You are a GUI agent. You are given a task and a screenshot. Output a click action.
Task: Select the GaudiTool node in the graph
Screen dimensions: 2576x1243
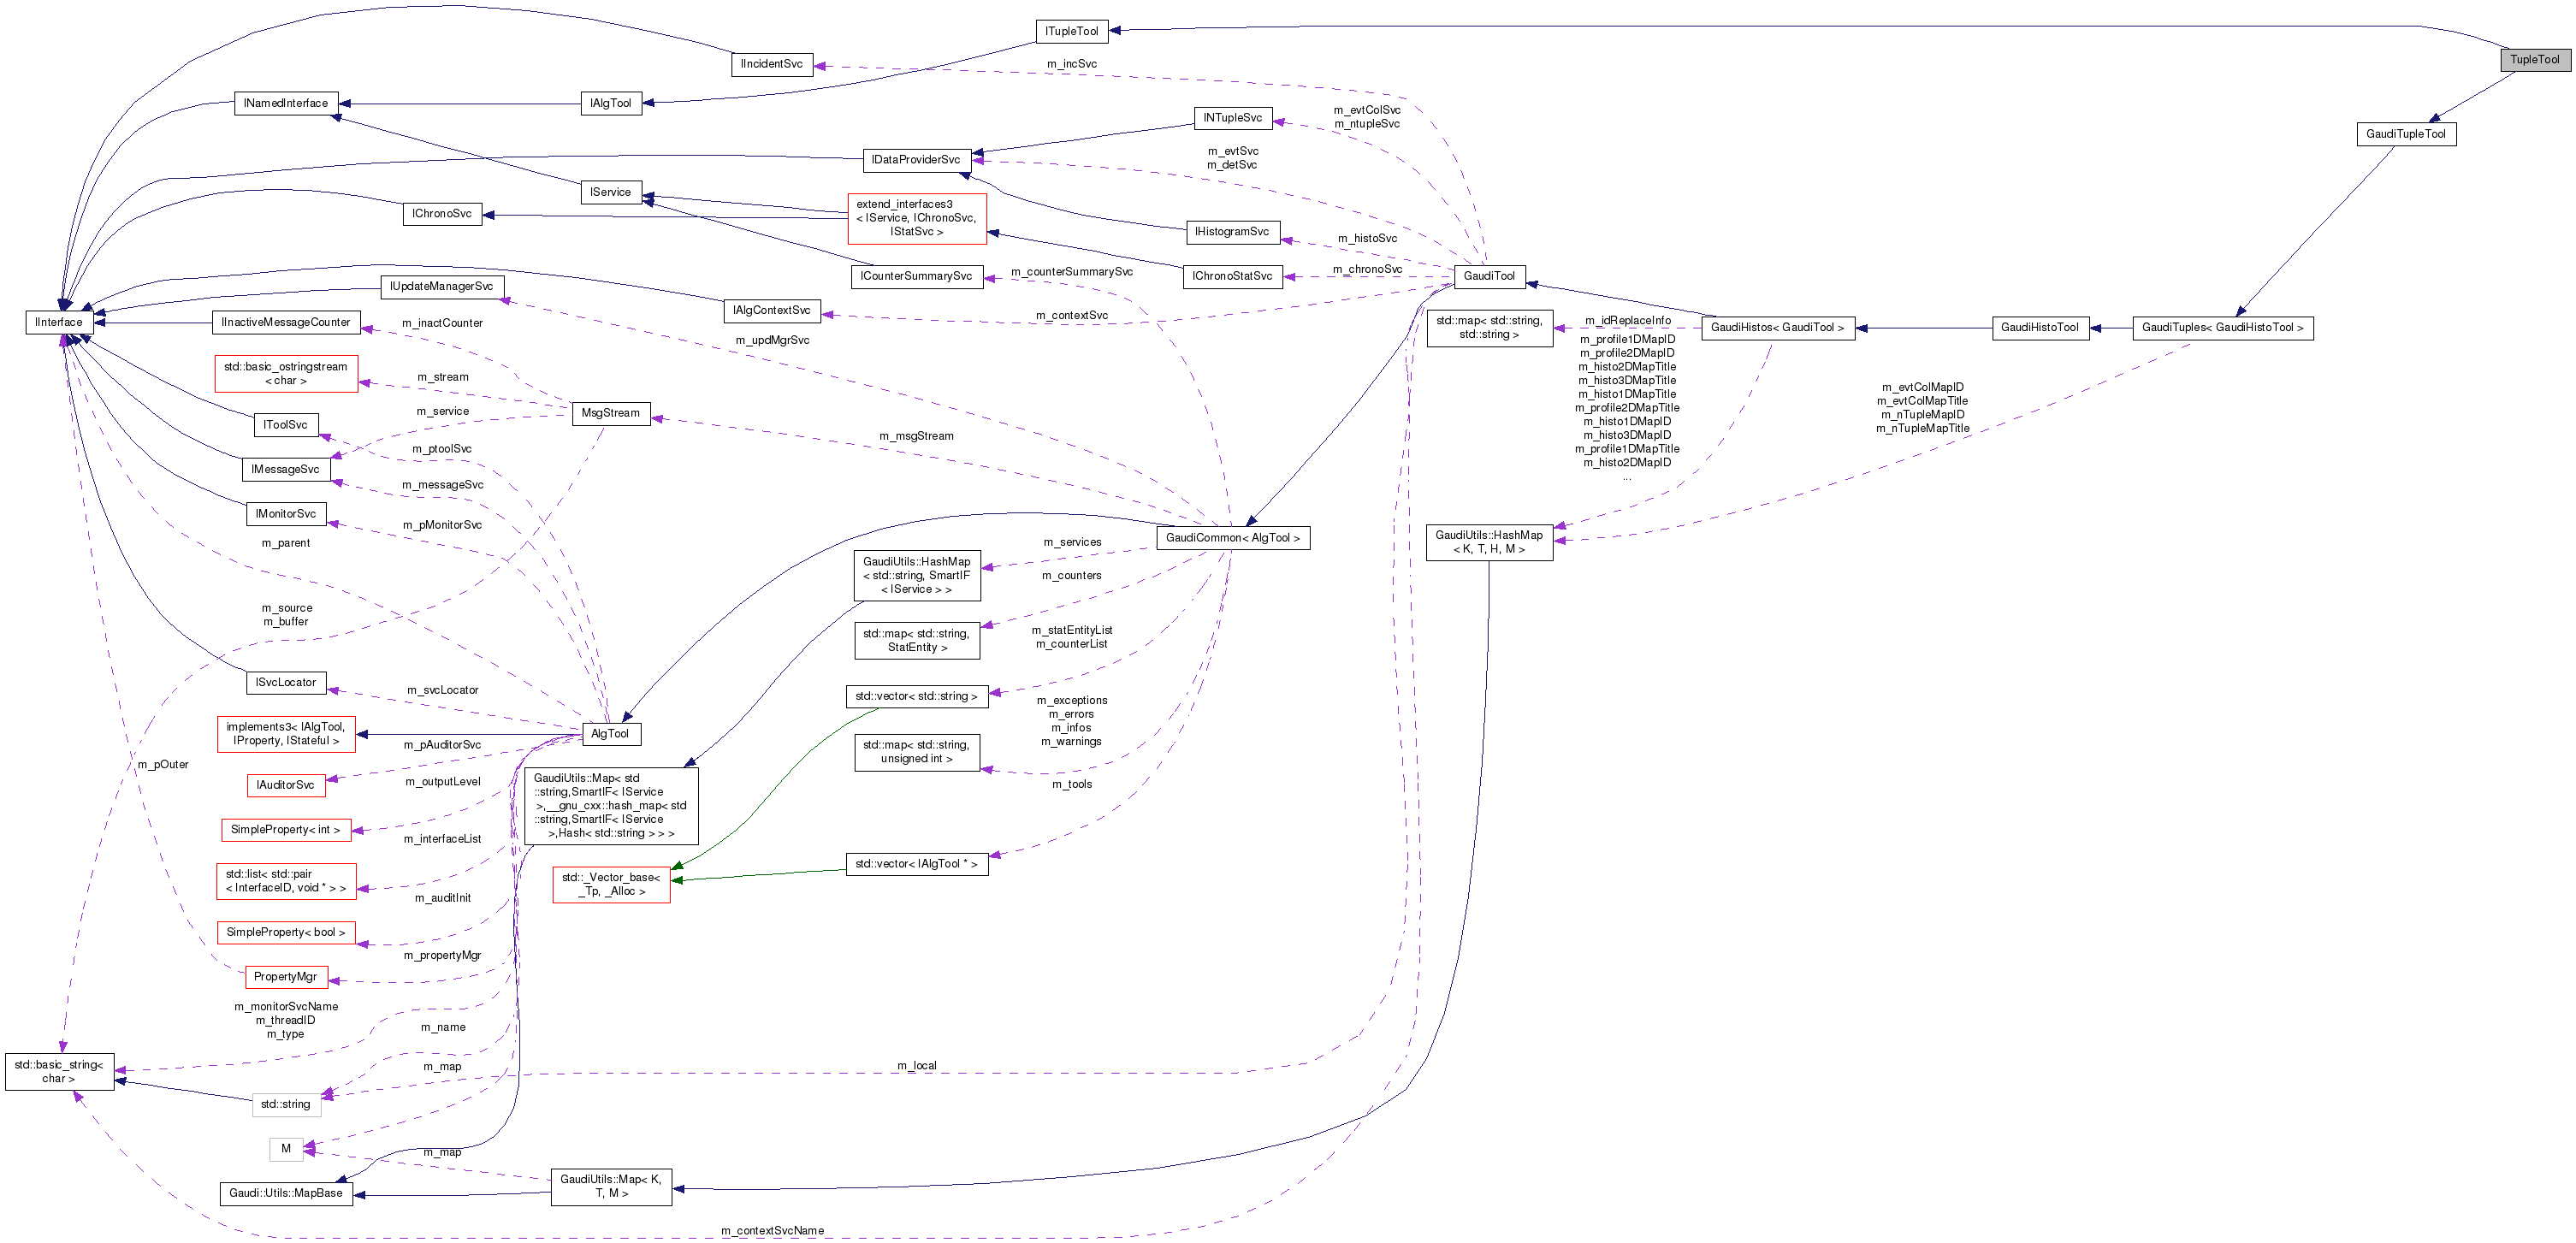click(1489, 277)
